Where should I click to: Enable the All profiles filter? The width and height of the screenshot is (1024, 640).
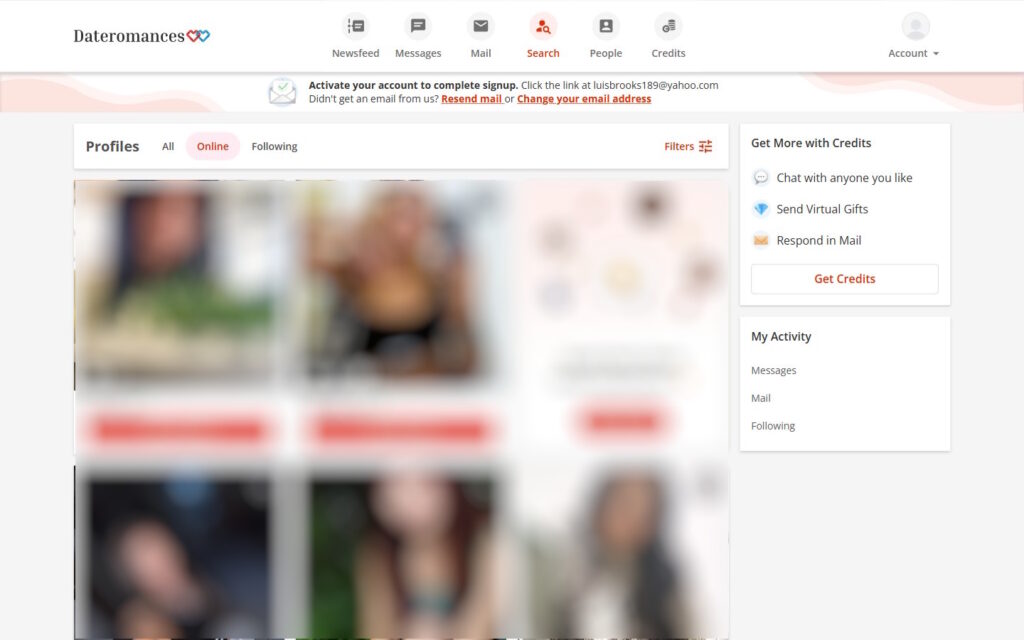(x=167, y=146)
